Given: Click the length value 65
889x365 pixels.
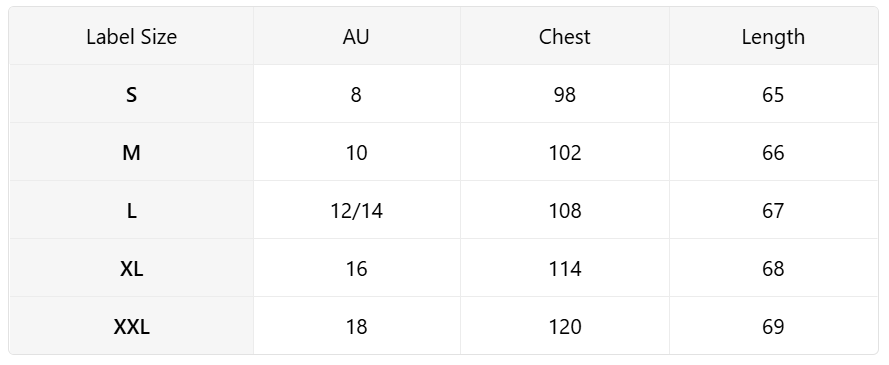Looking at the screenshot, I should (x=773, y=94).
